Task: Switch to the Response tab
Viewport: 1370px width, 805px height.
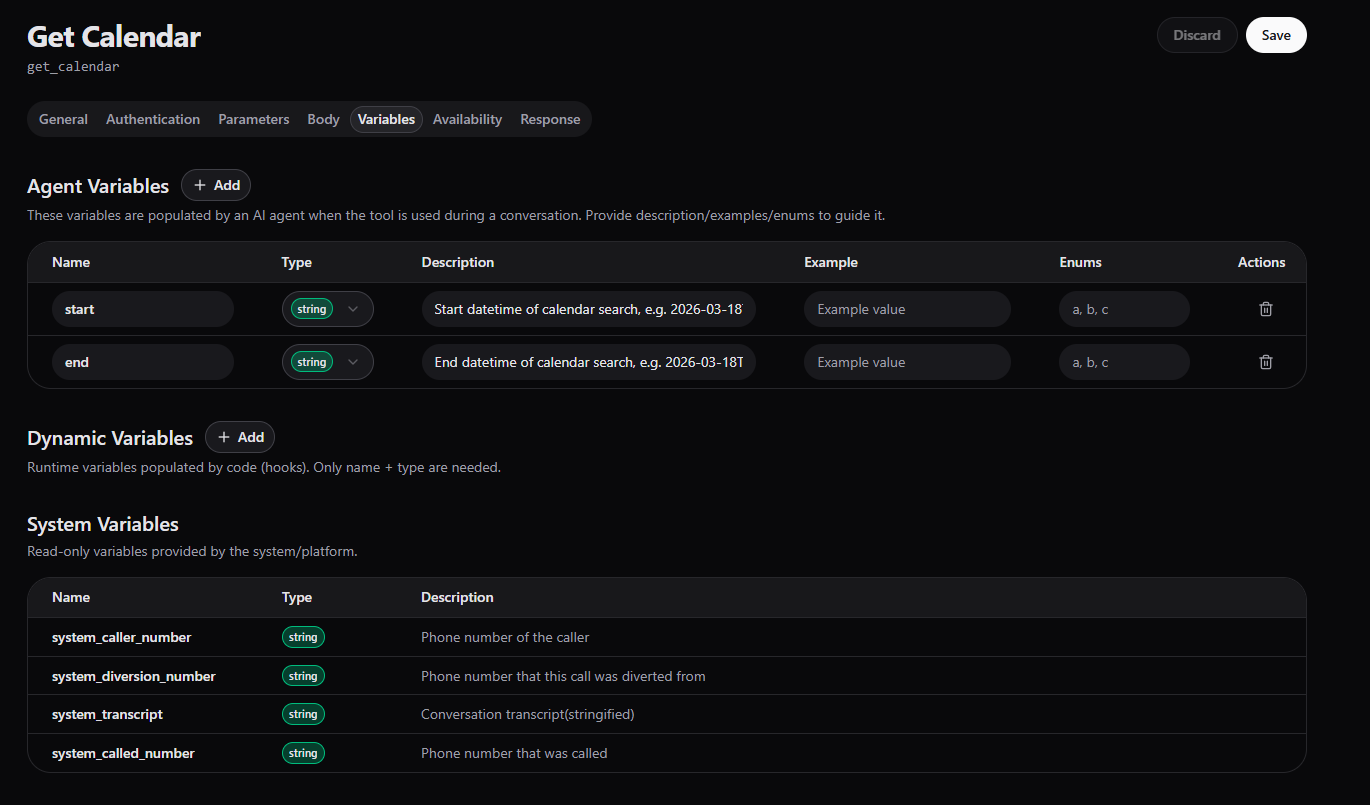Action: pos(550,119)
